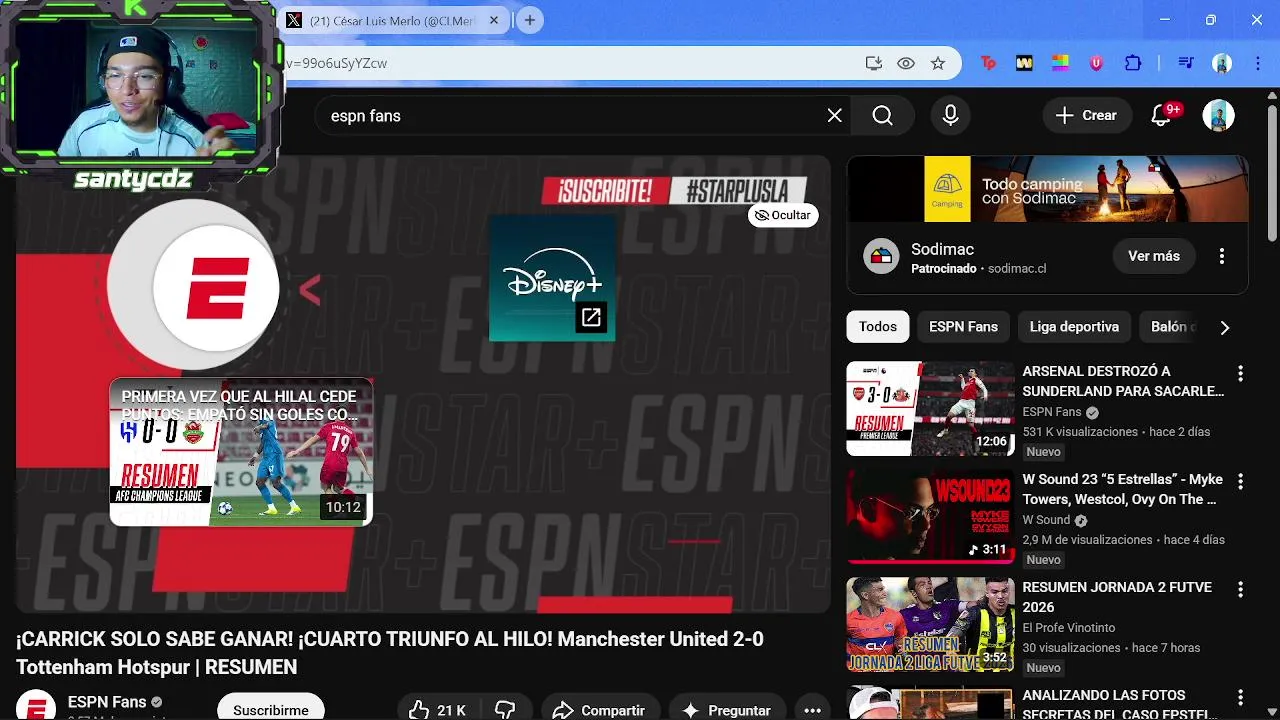The height and width of the screenshot is (720, 1280).
Task: Click El Profe Vinotinto channel name
Action: [x=1069, y=628]
